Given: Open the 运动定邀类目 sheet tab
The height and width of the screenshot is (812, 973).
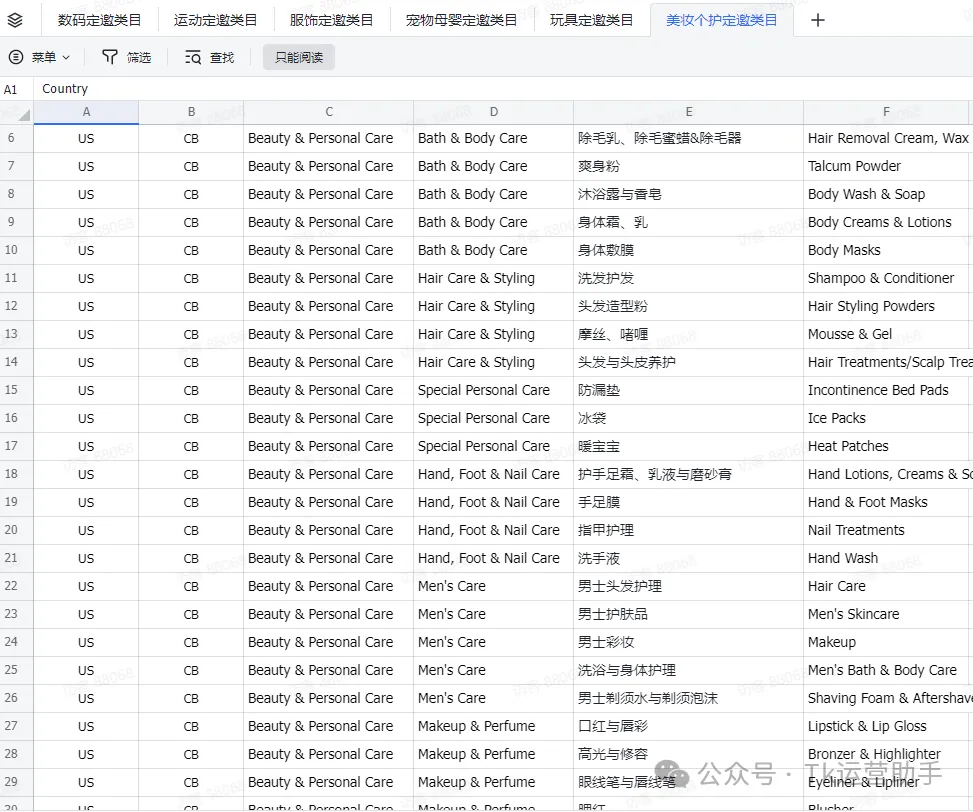Looking at the screenshot, I should point(215,20).
